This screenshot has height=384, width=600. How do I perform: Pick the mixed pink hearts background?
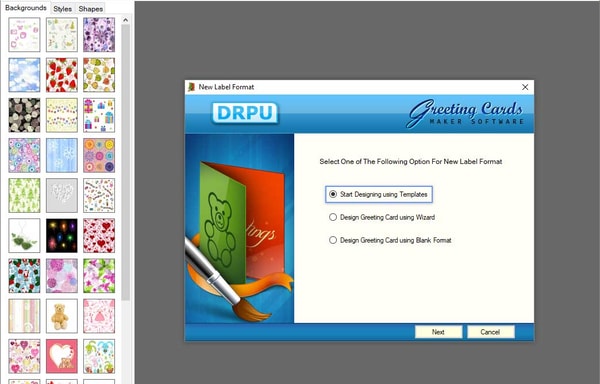(x=24, y=356)
